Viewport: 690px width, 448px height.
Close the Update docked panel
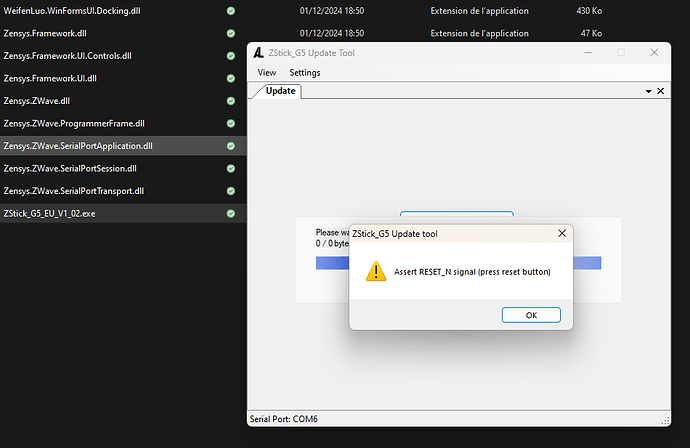coord(661,91)
